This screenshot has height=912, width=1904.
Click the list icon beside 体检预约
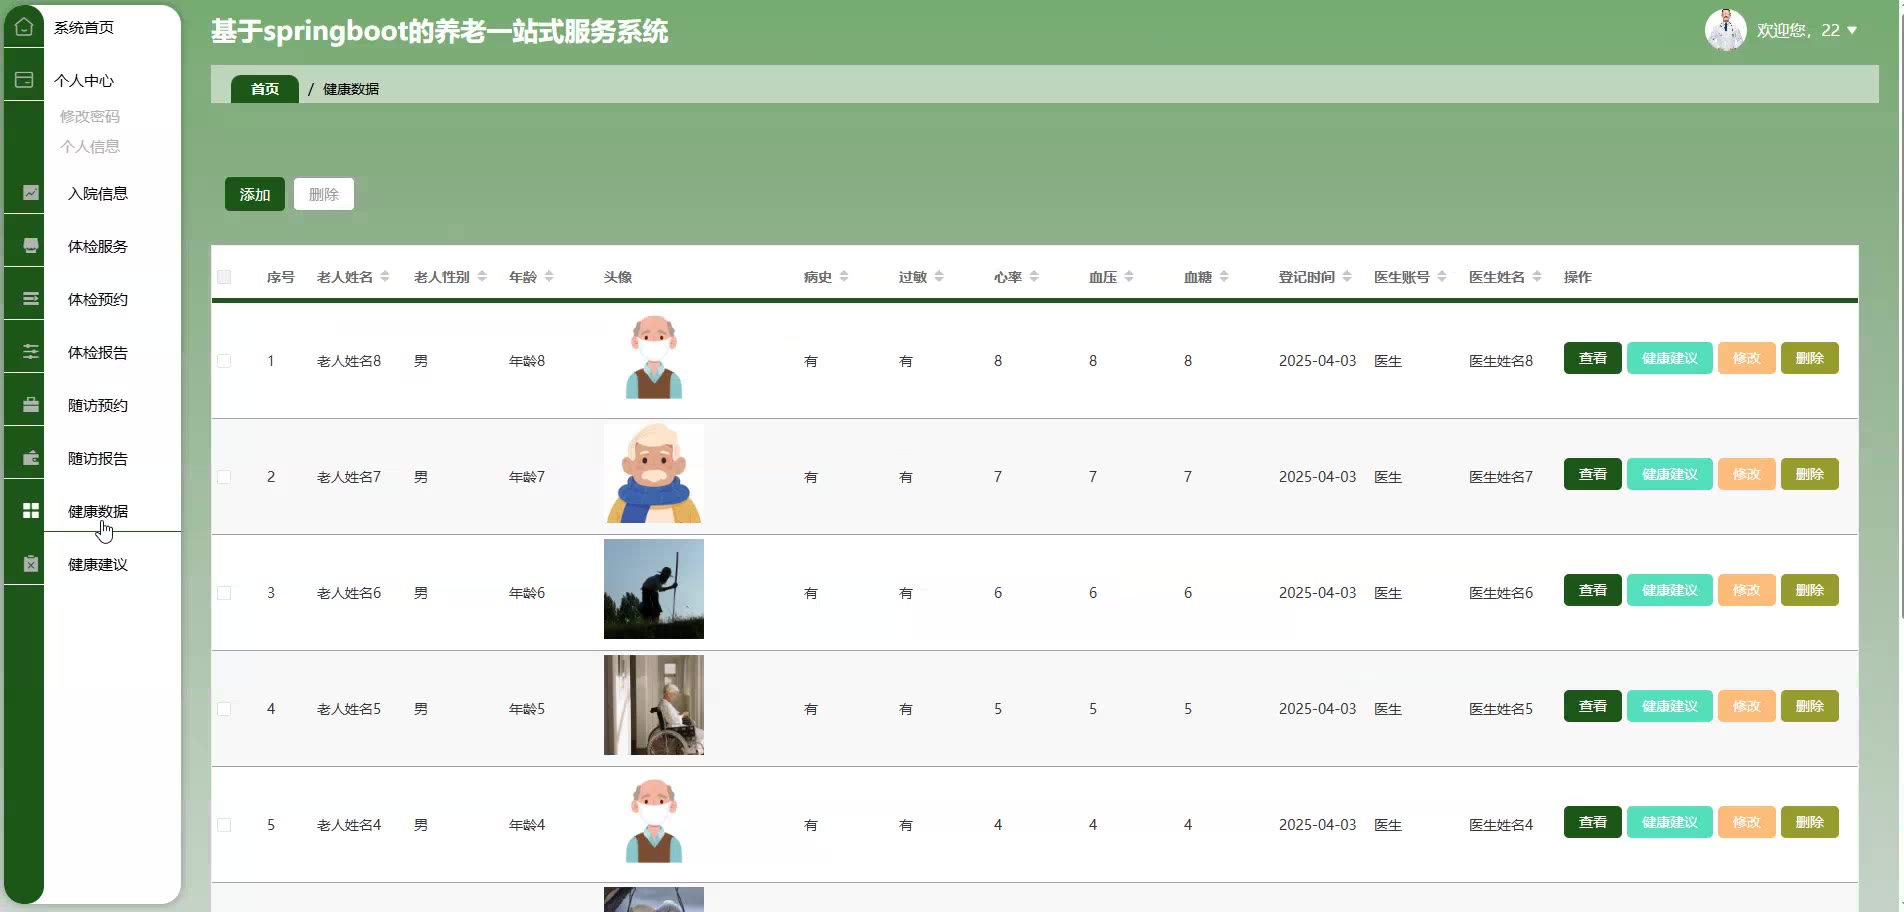[31, 299]
